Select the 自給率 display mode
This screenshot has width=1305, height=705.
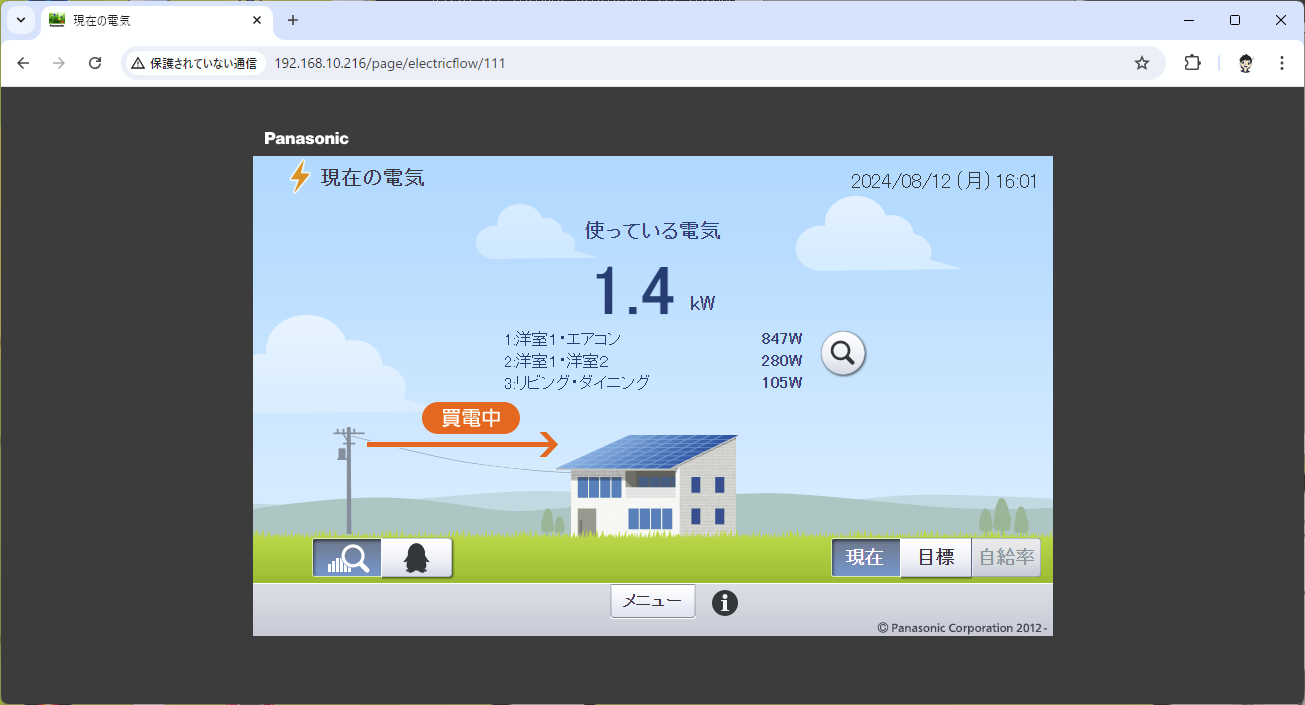point(1006,558)
